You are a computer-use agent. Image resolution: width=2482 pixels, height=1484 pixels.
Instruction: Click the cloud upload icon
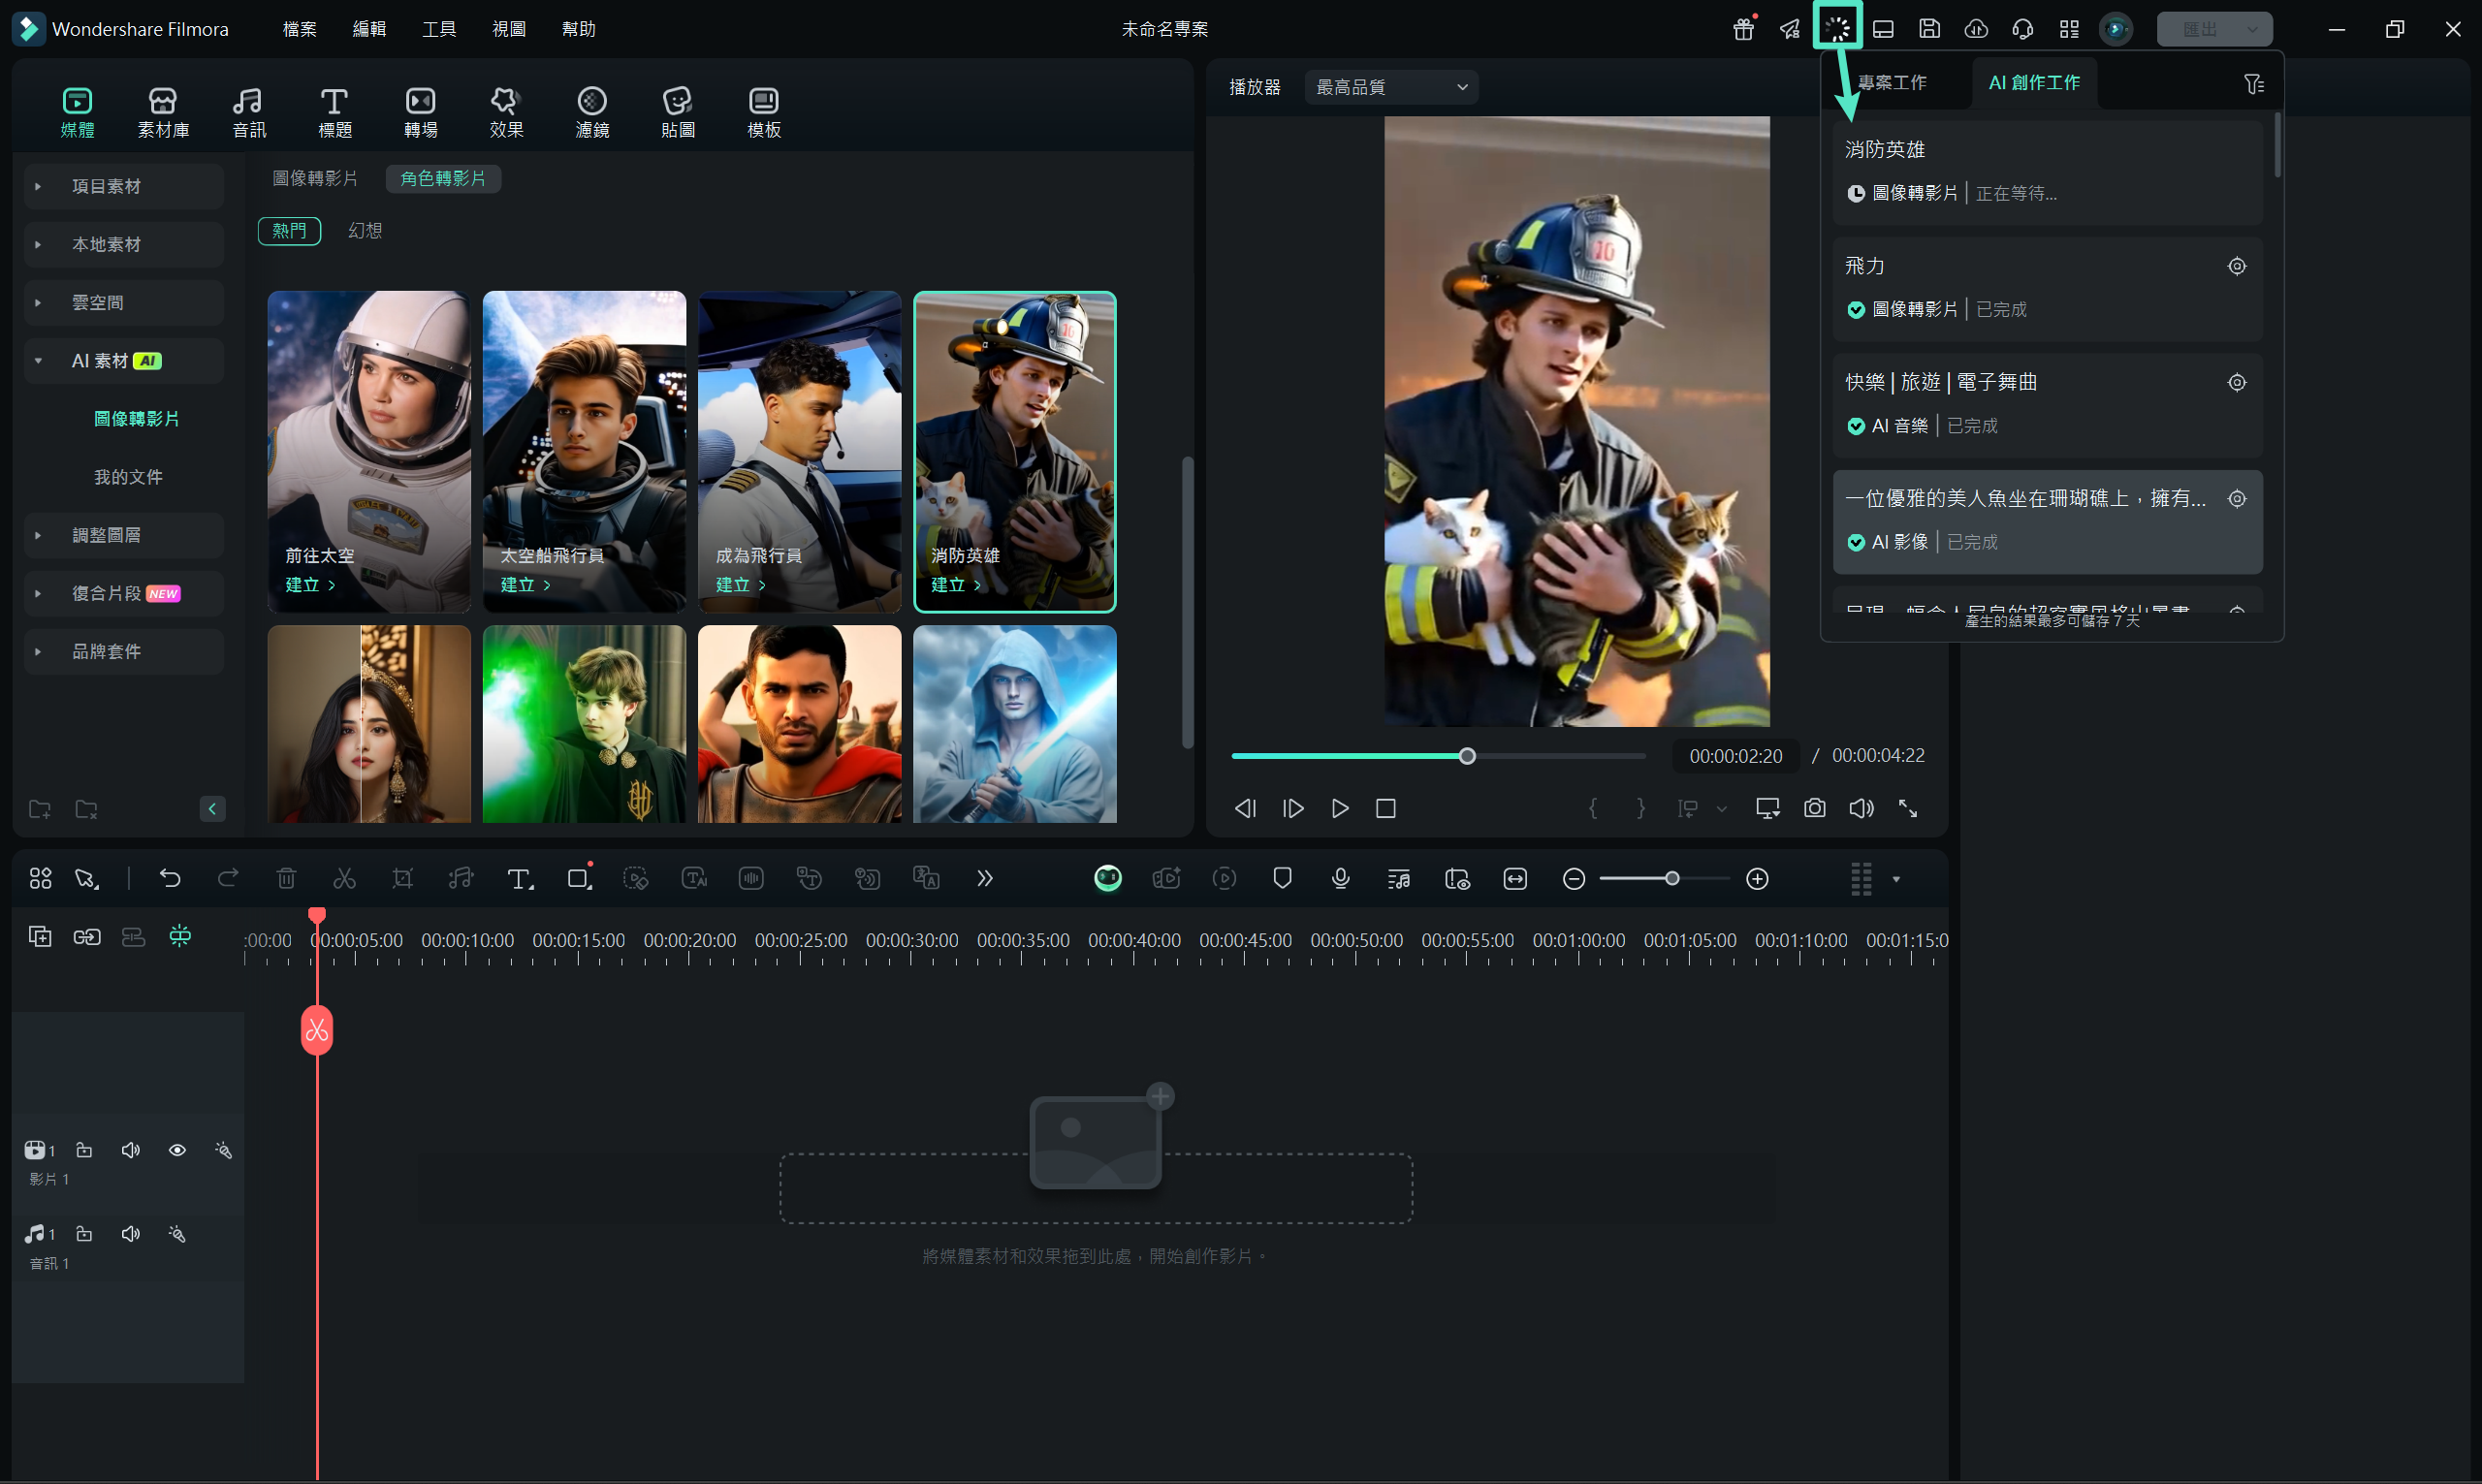1976,29
